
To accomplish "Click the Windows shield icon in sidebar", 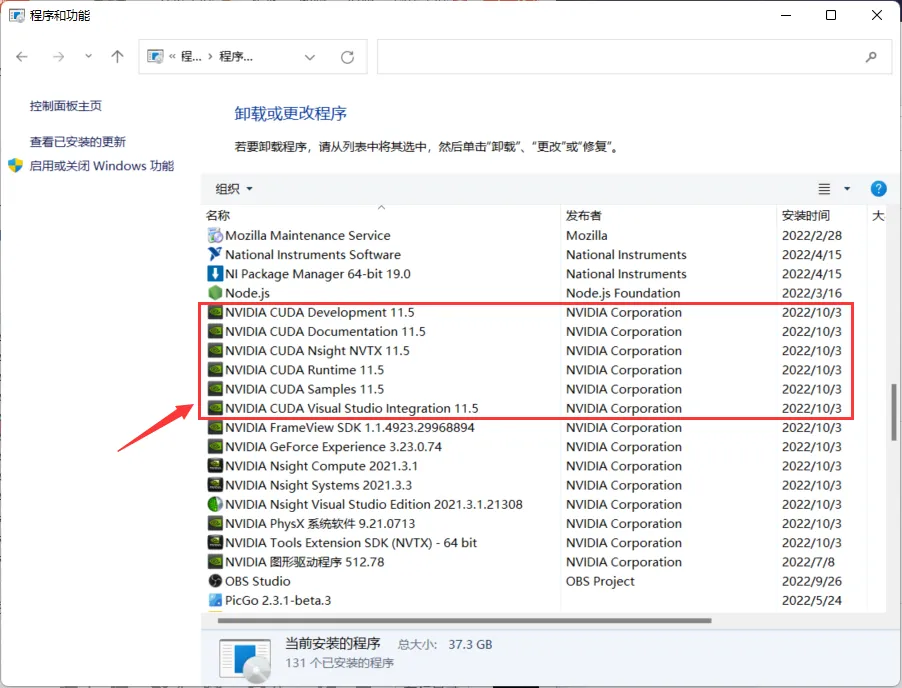I will pyautogui.click(x=16, y=166).
